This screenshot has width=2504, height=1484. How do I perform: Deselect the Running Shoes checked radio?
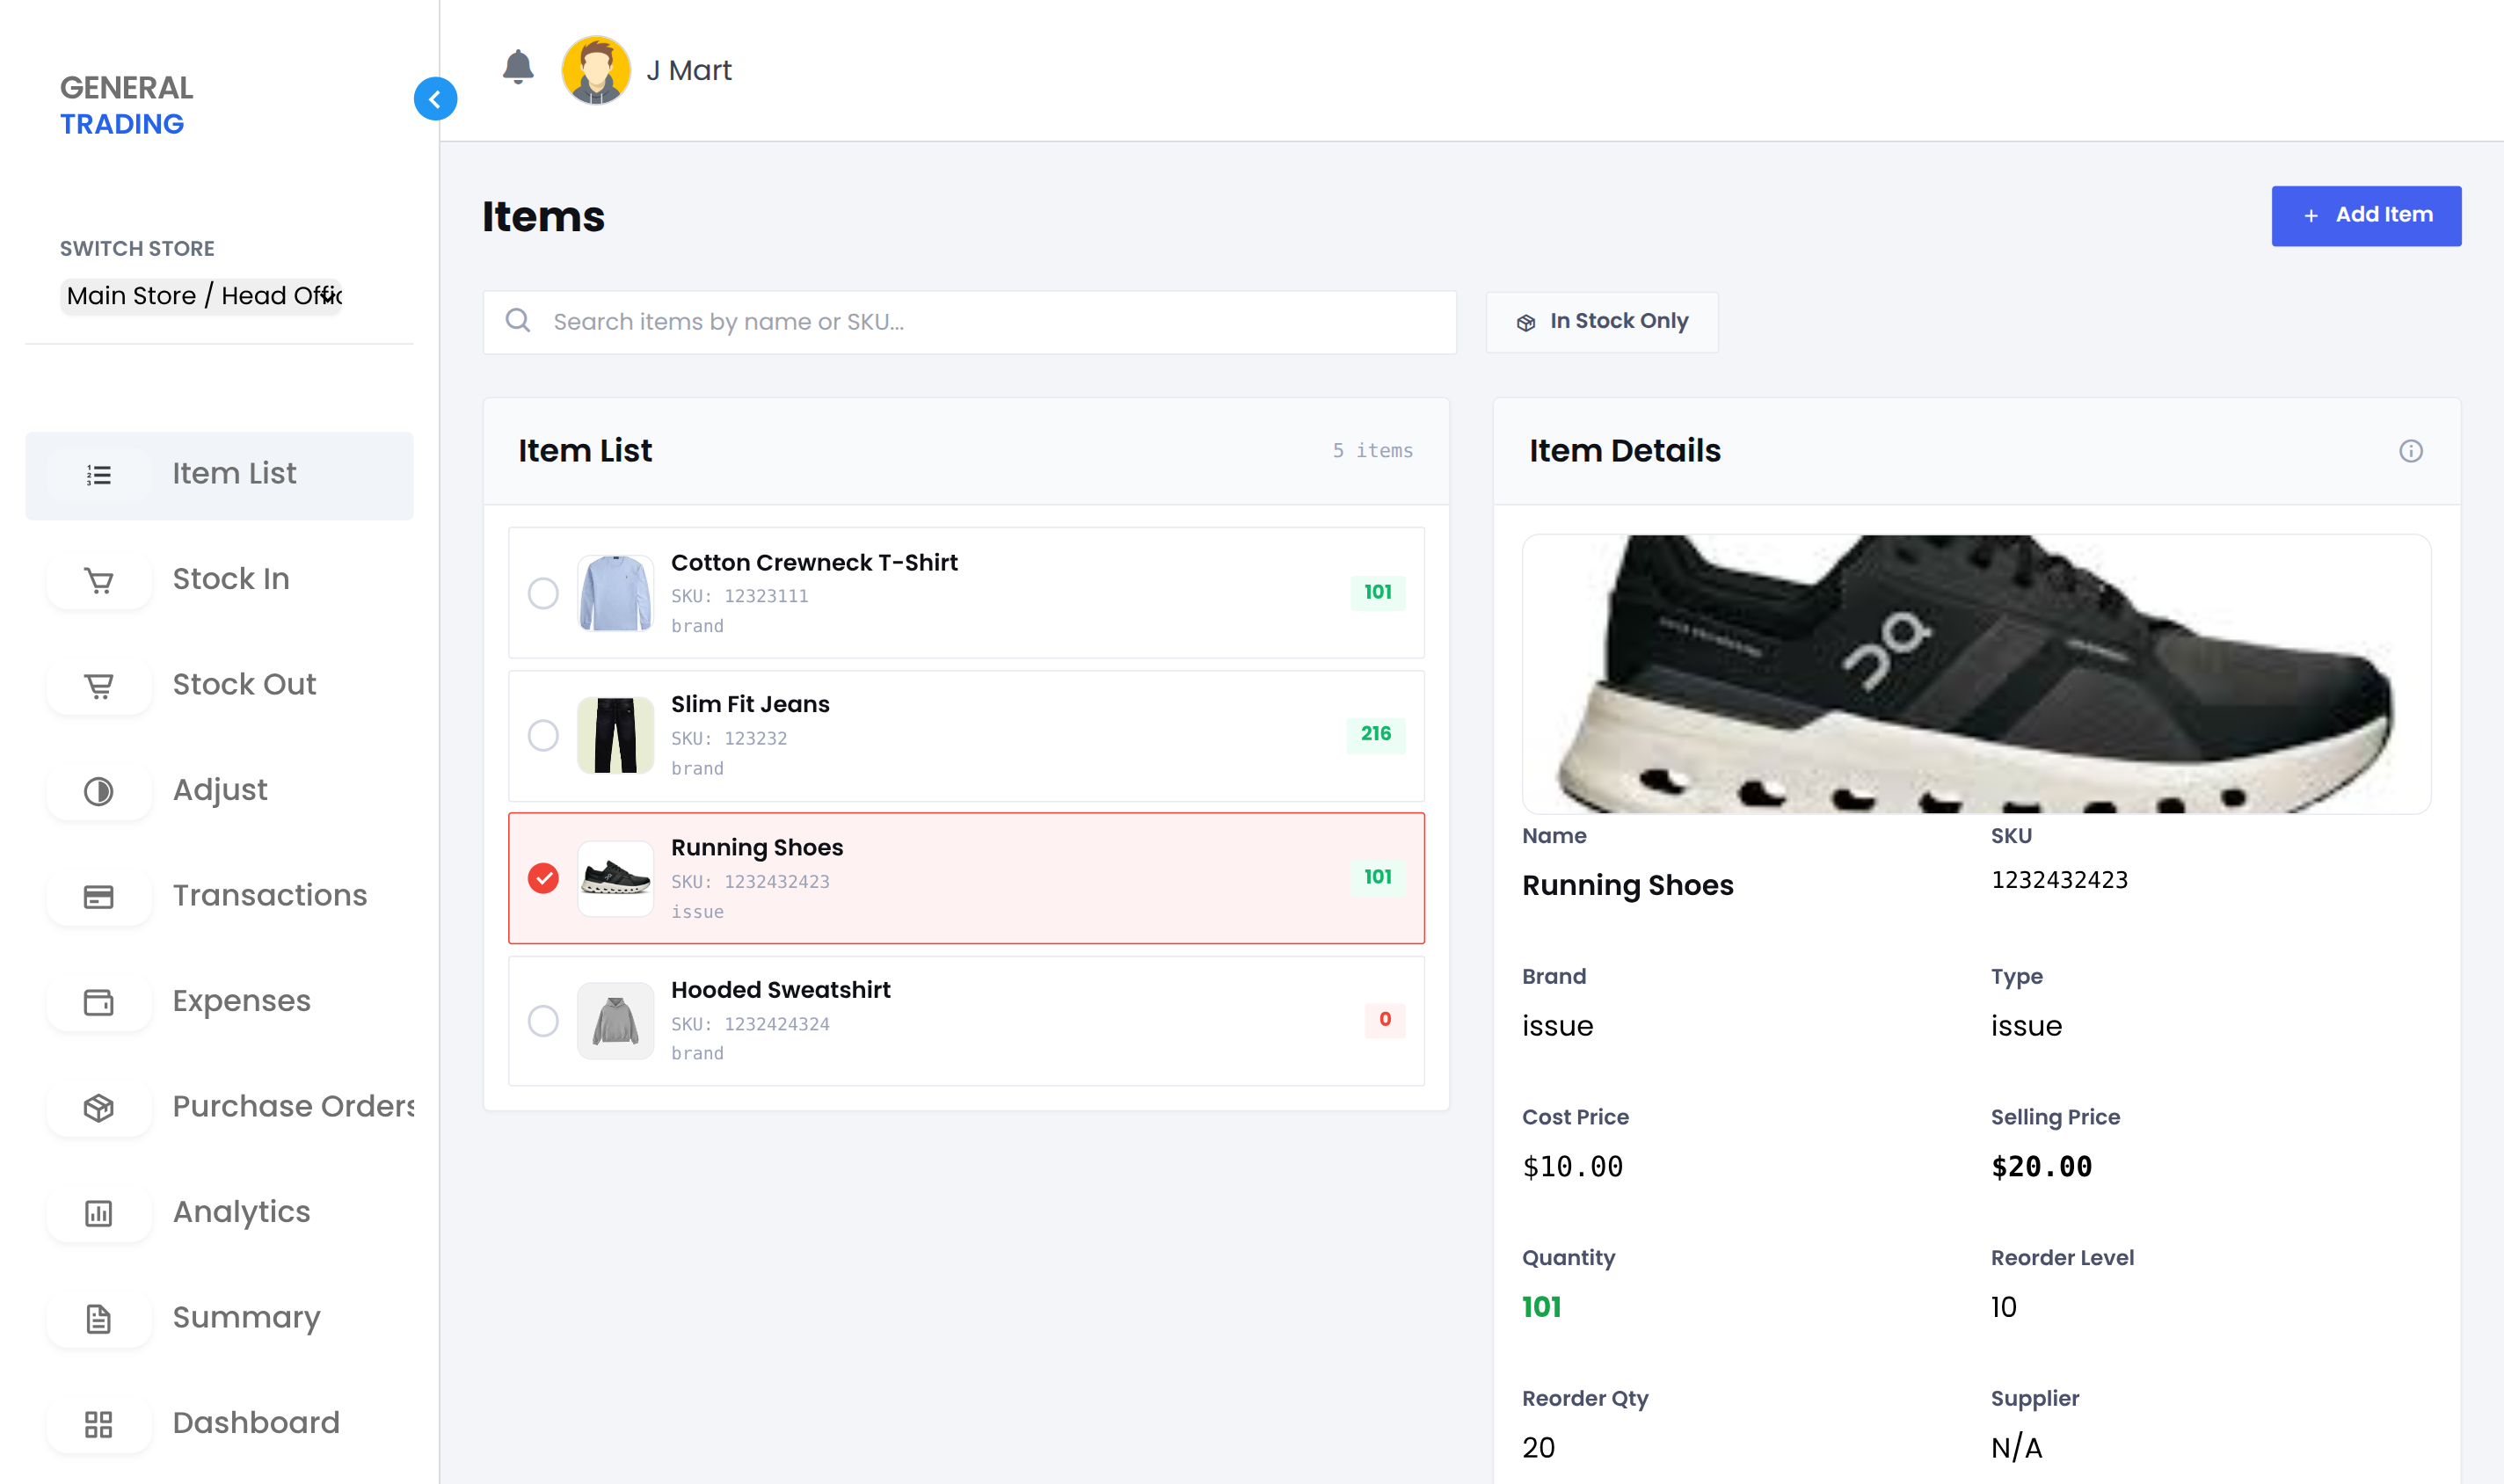coord(543,878)
